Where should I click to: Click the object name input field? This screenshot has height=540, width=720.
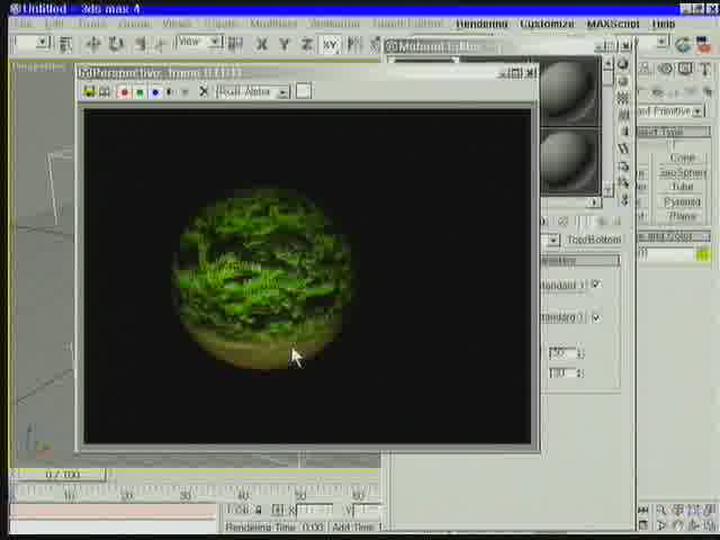[665, 255]
